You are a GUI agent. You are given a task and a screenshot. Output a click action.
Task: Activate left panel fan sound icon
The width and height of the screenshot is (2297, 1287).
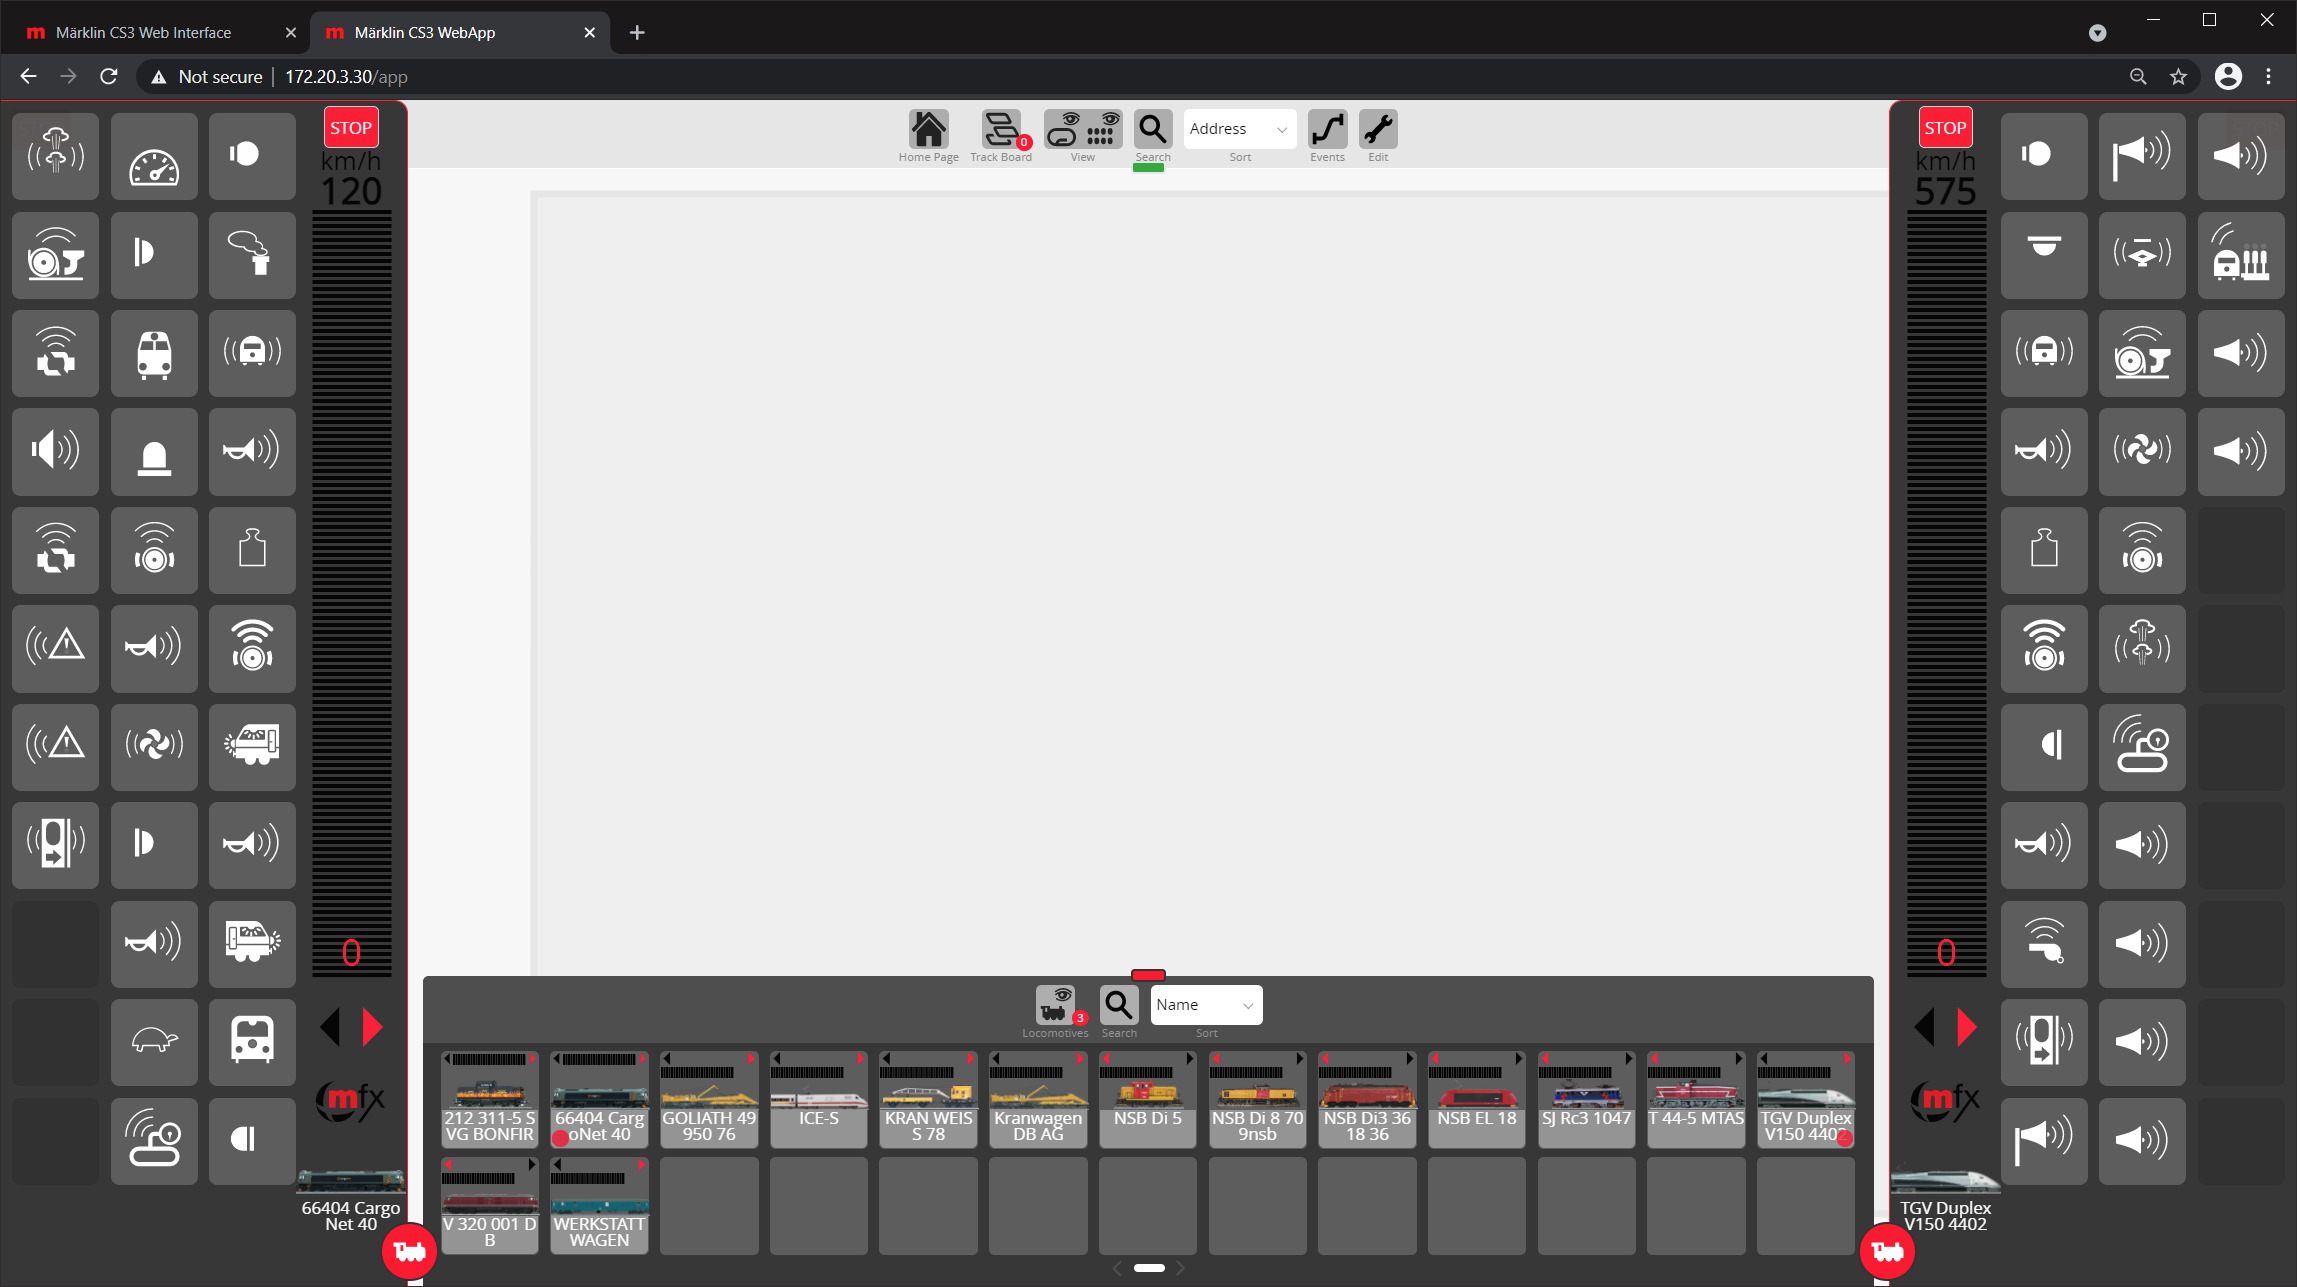click(x=154, y=747)
